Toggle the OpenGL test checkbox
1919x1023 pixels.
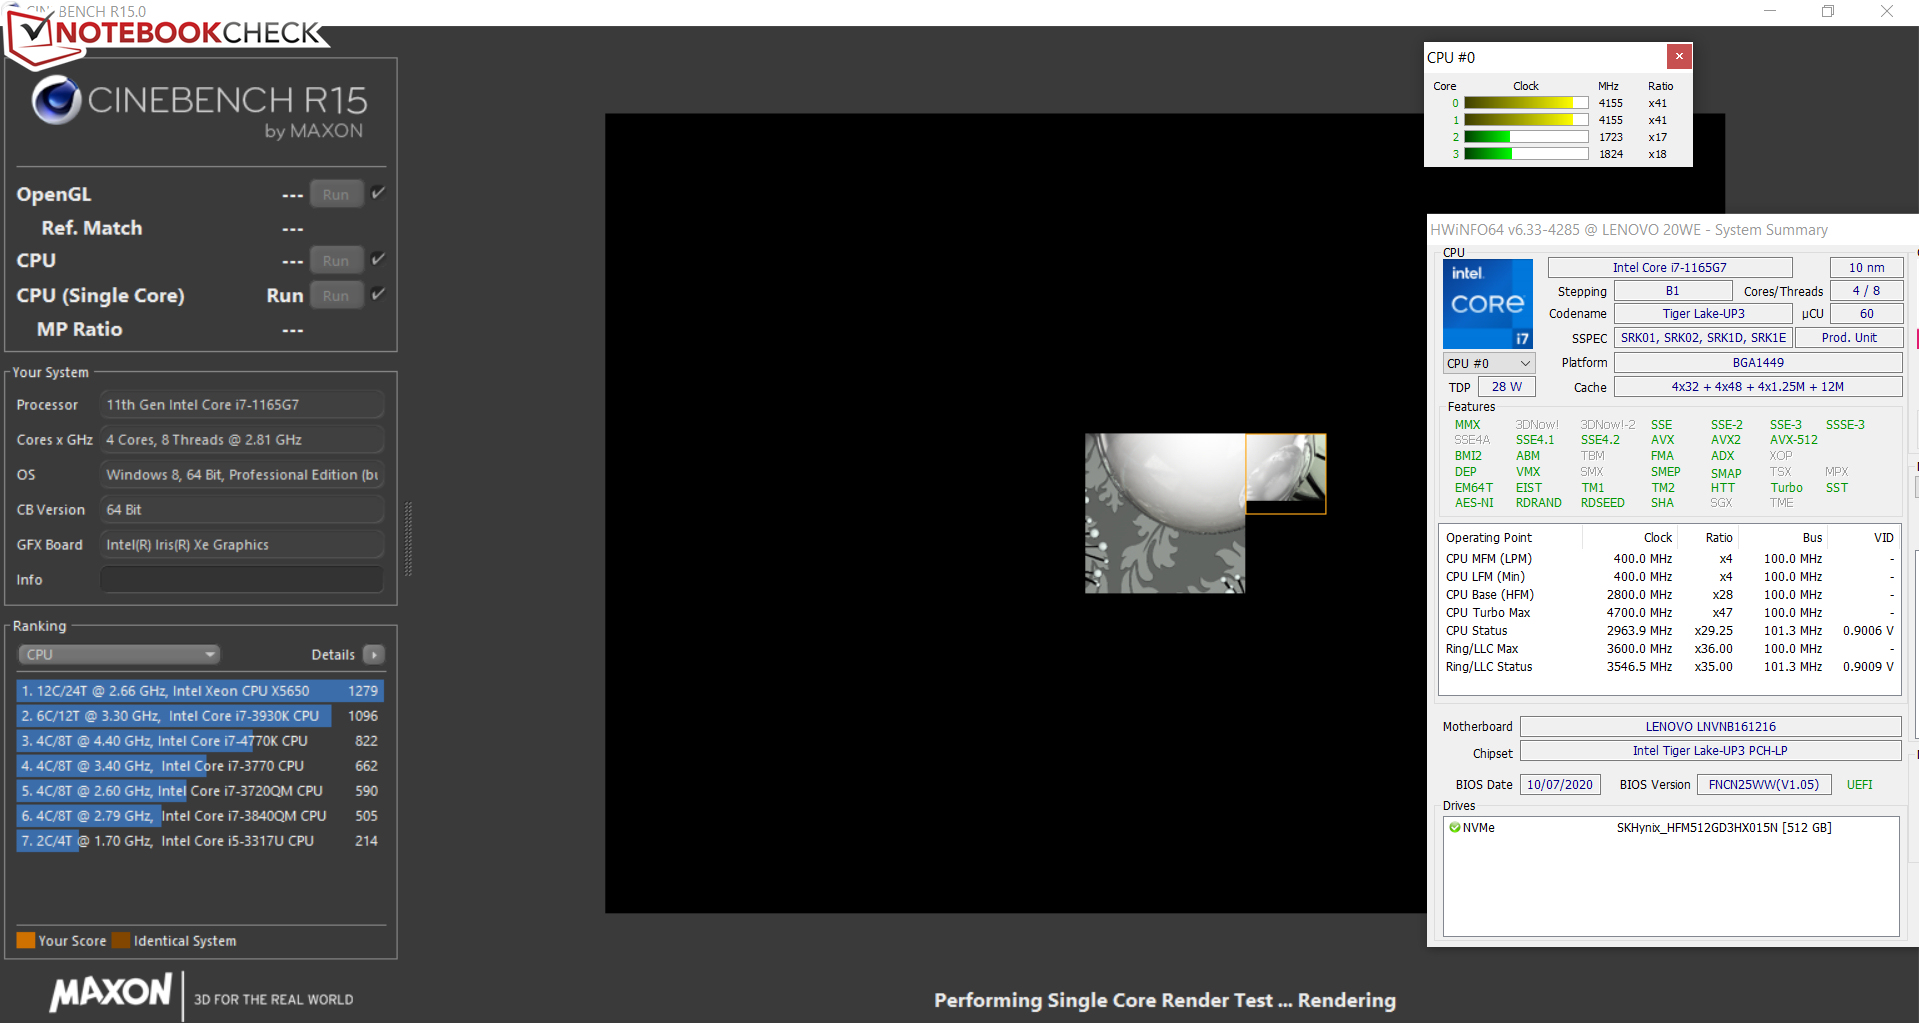[378, 193]
